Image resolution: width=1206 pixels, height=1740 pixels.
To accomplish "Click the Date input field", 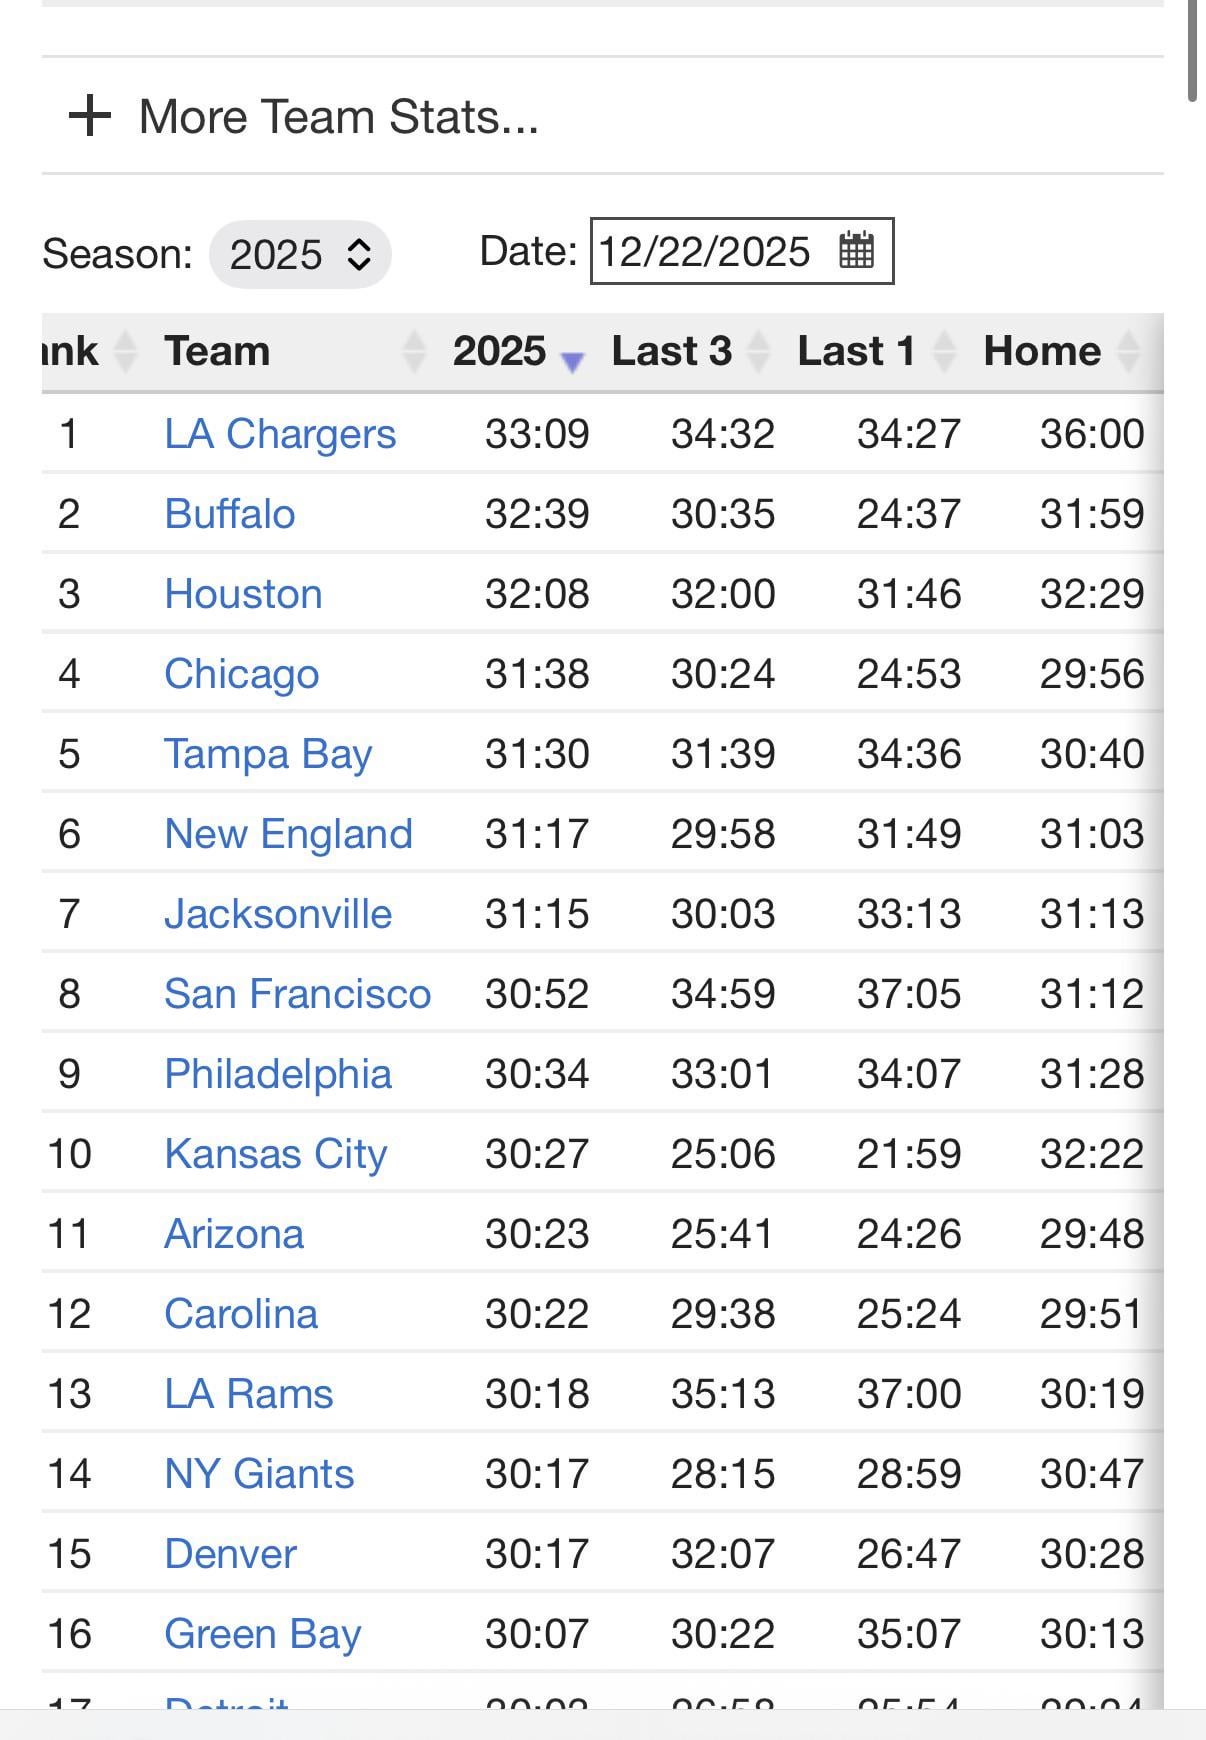I will [705, 251].
